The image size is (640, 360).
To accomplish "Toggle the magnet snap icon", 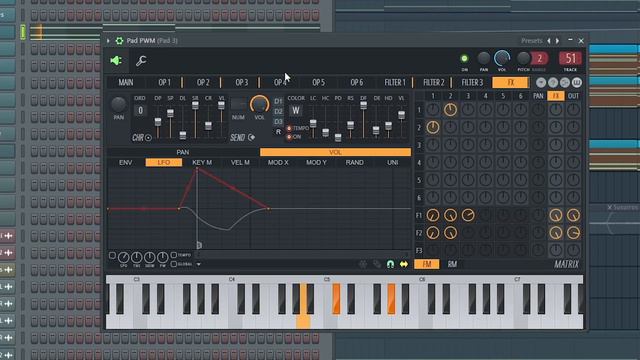I will (x=390, y=264).
